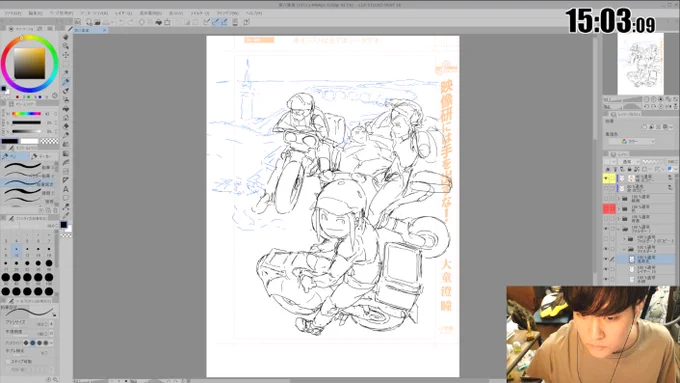This screenshot has height=383, width=680.
Task: Toggle Snap to grid icon
Action: point(224,22)
